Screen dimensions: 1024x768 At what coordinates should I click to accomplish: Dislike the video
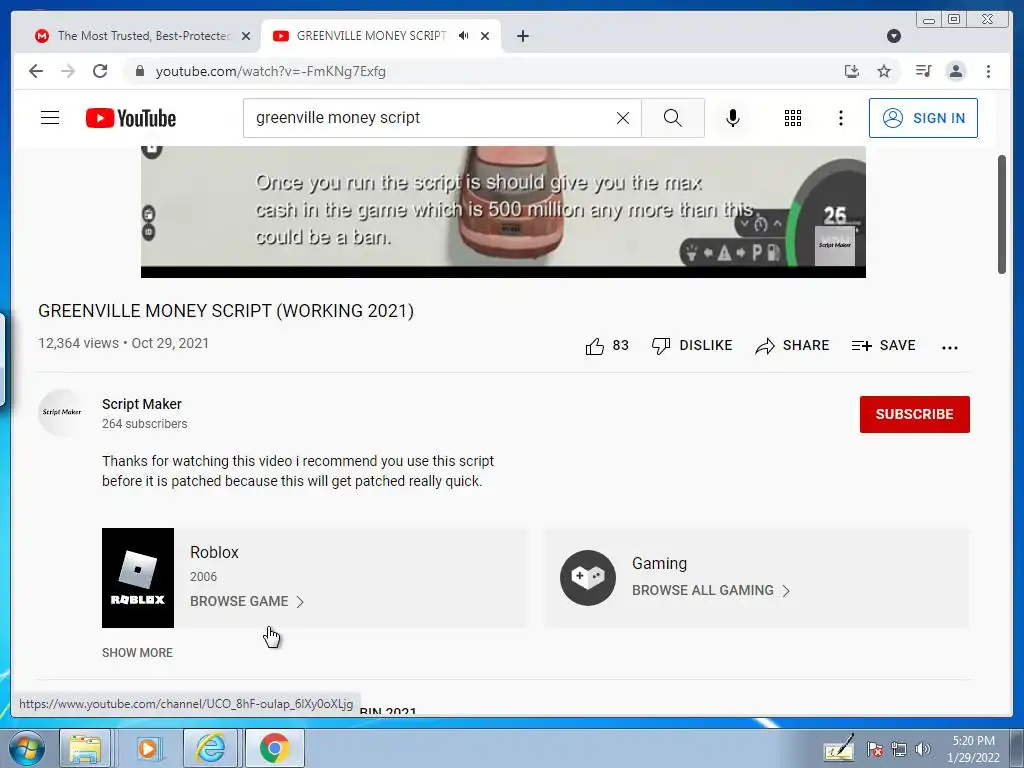pyautogui.click(x=692, y=345)
